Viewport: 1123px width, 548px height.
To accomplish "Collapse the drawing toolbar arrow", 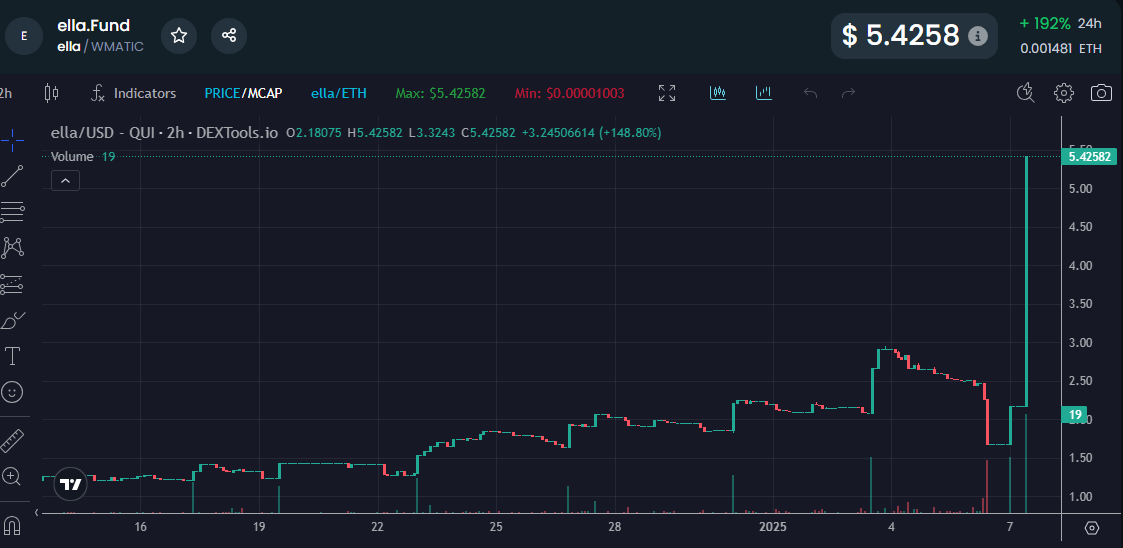I will [37, 513].
